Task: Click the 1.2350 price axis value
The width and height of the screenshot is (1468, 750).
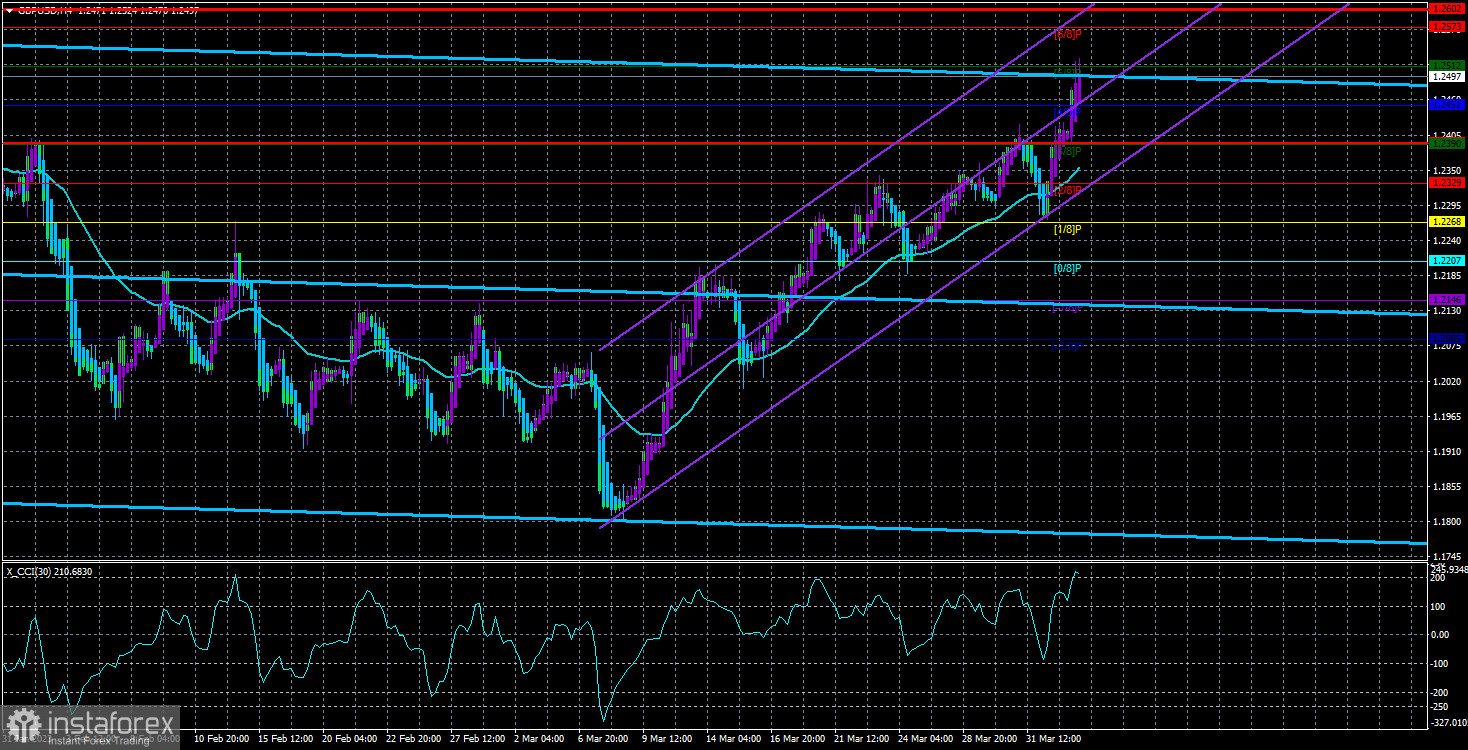Action: coord(1445,170)
